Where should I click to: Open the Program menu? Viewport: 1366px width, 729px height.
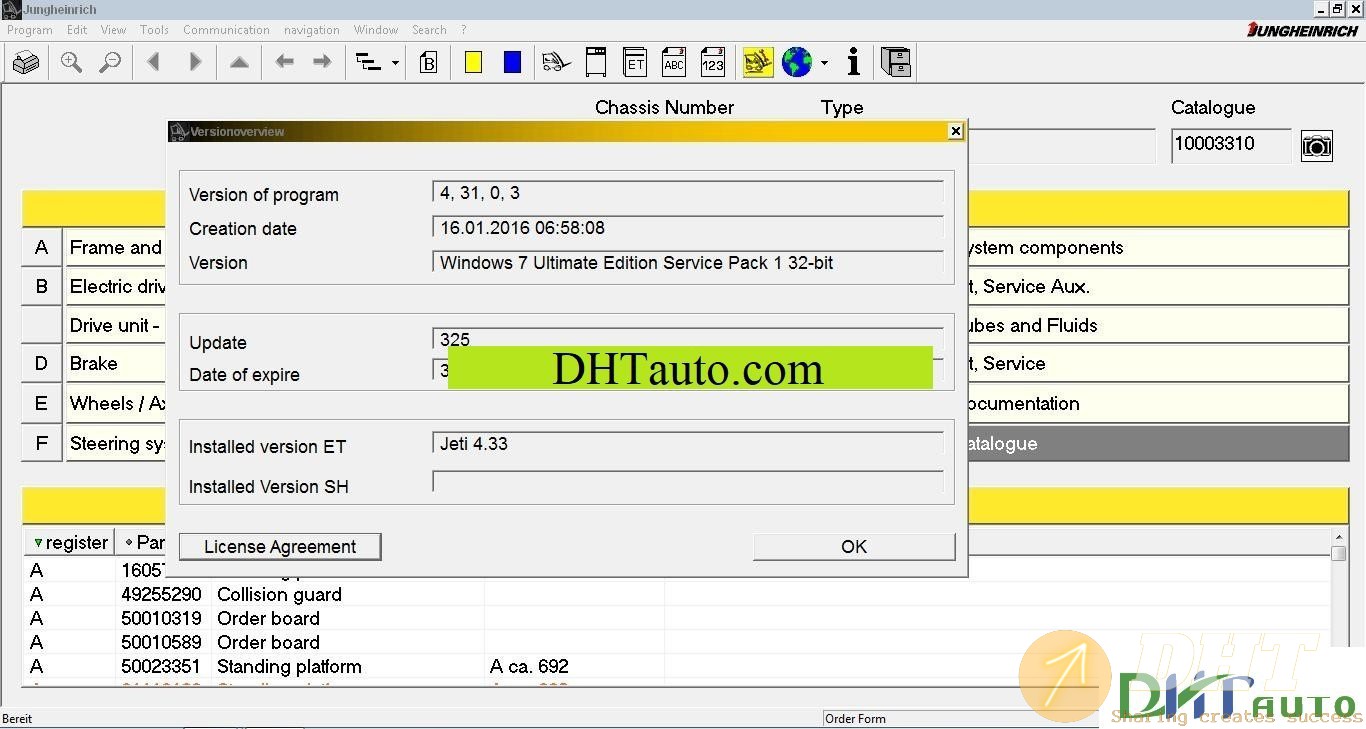coord(30,30)
